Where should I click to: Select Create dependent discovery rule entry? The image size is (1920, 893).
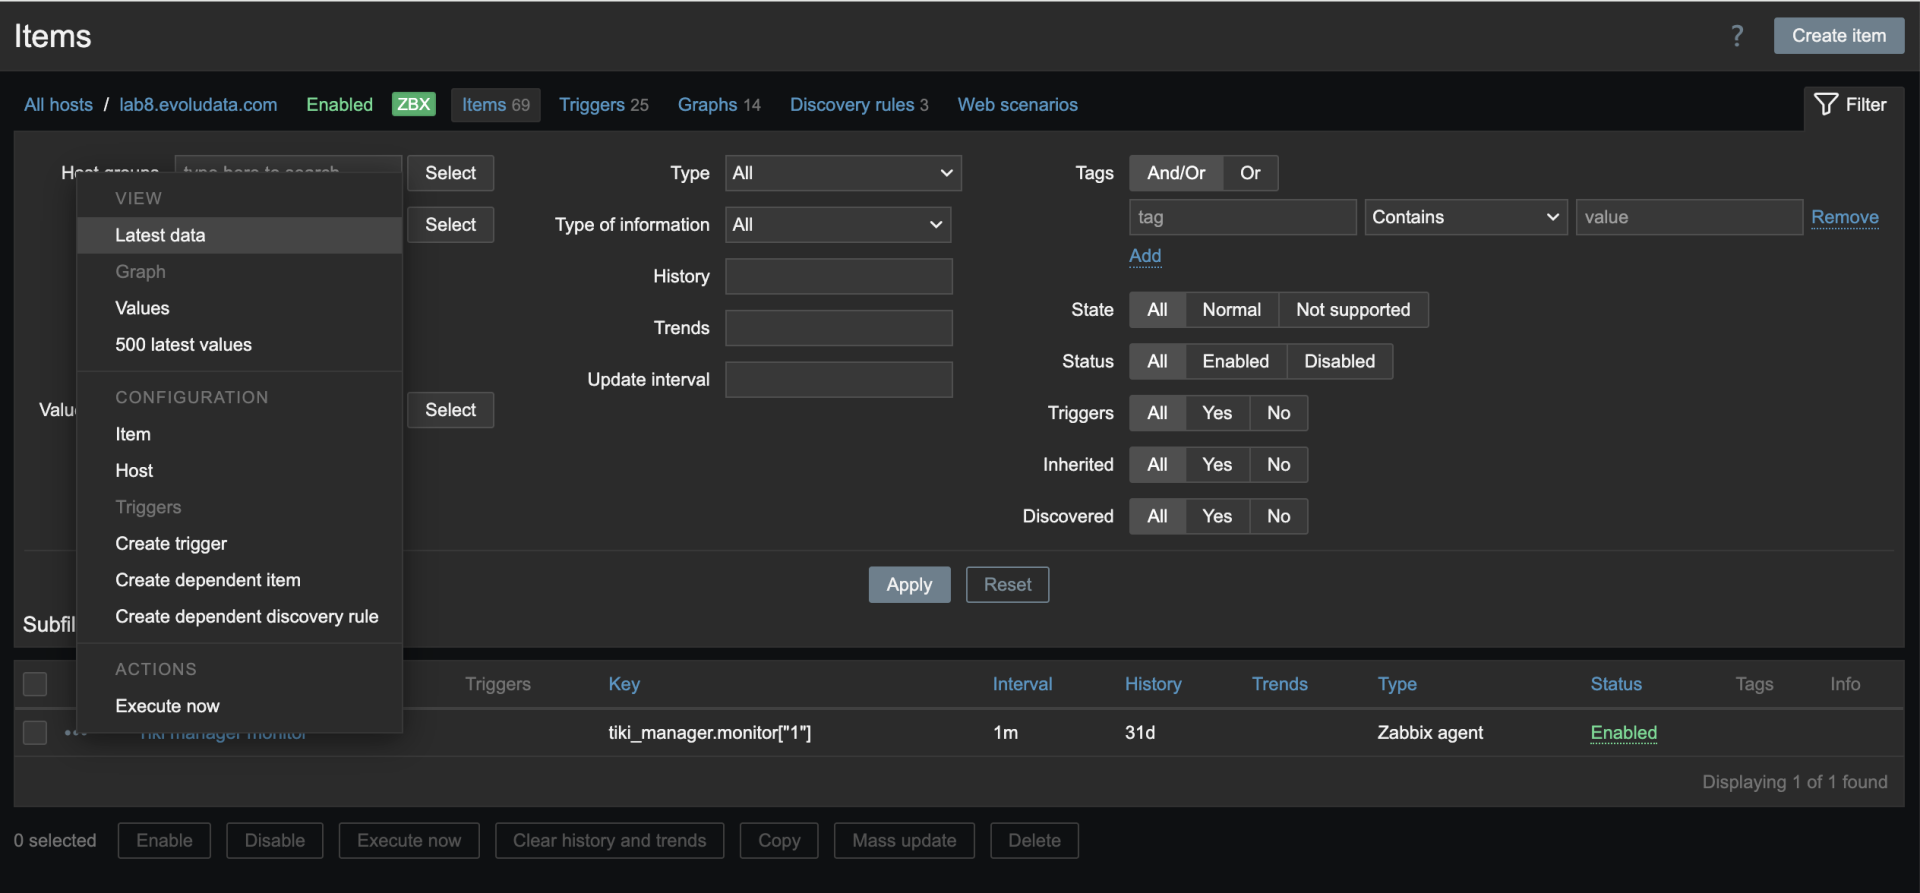[239, 617]
